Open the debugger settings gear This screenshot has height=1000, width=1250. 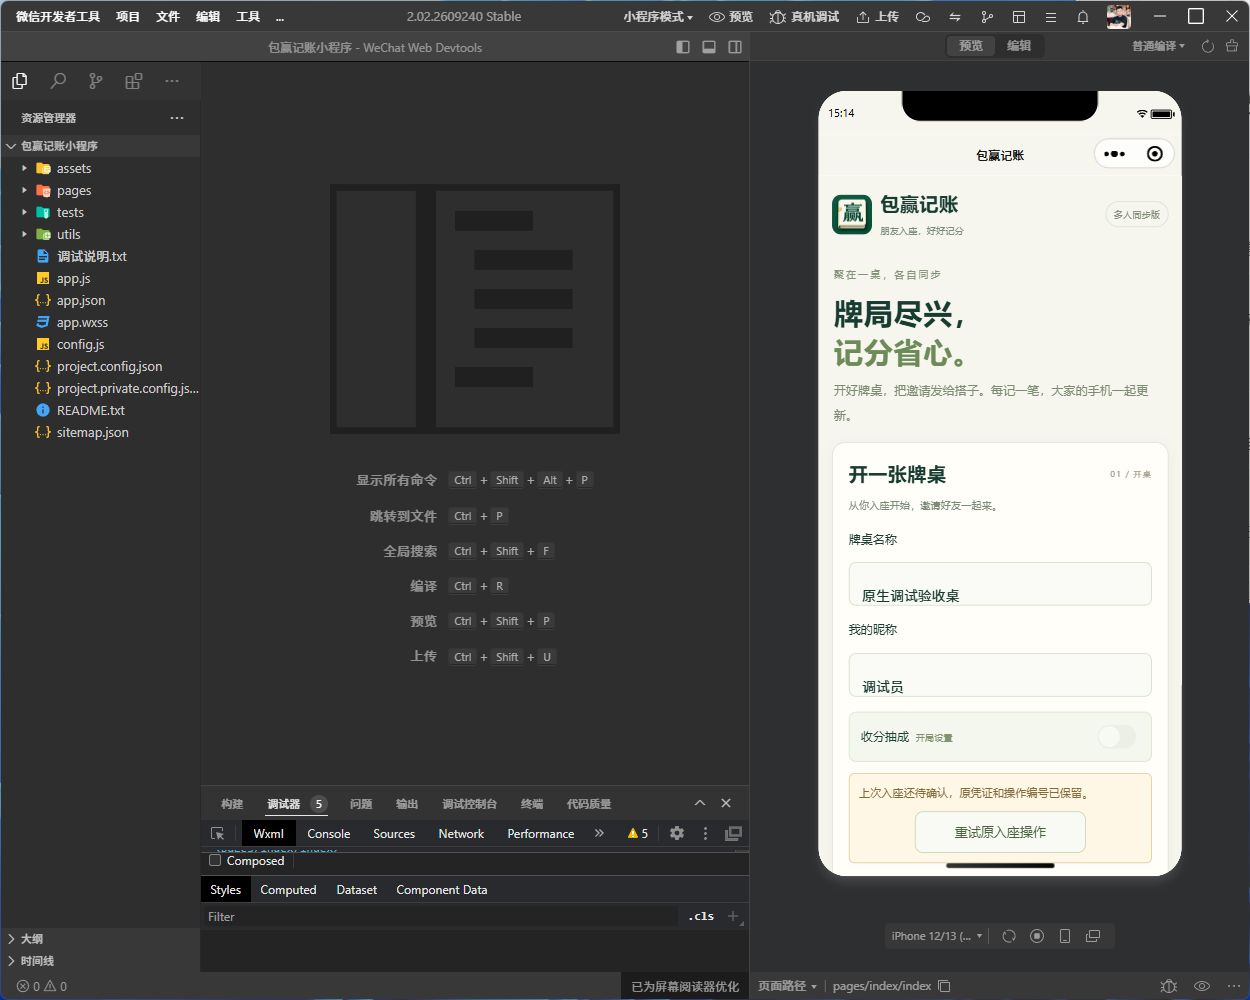click(677, 833)
